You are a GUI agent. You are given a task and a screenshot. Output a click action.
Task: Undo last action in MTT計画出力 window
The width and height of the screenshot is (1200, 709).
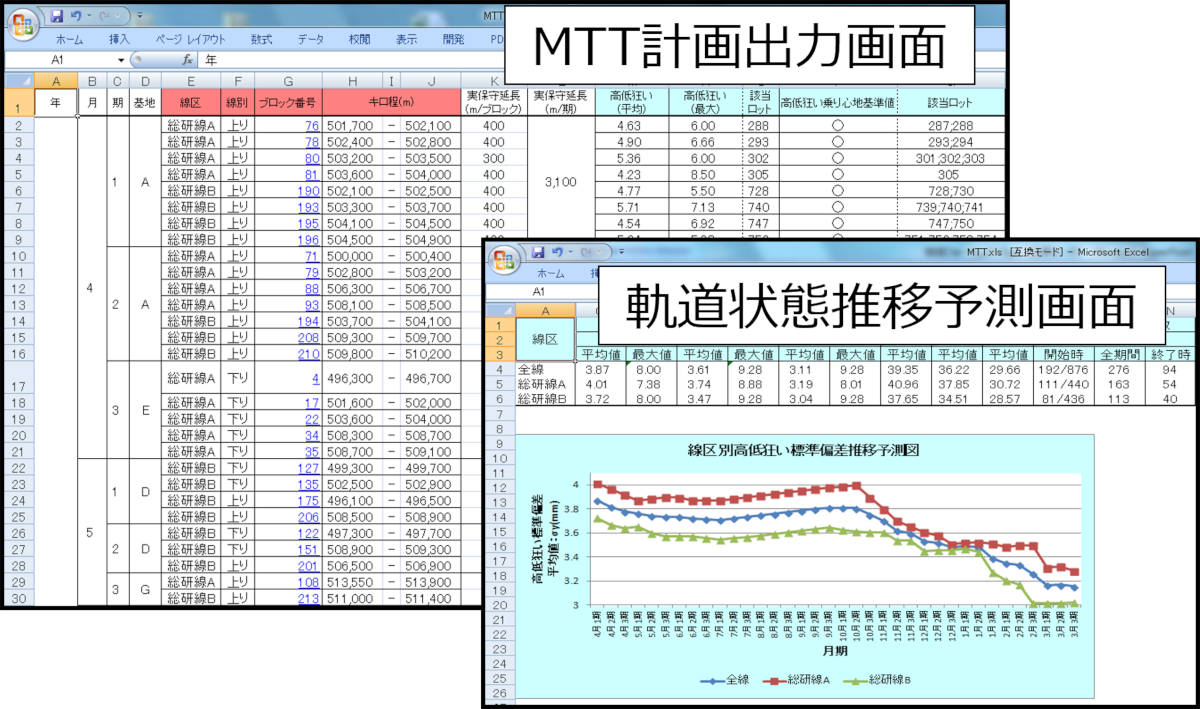tap(77, 17)
